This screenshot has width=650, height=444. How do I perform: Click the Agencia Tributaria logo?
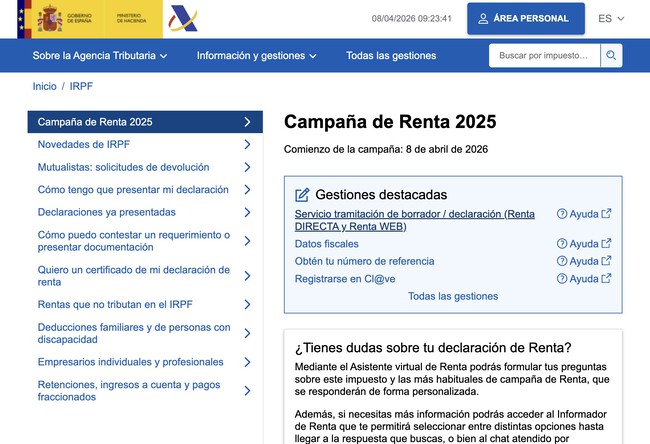pyautogui.click(x=183, y=19)
